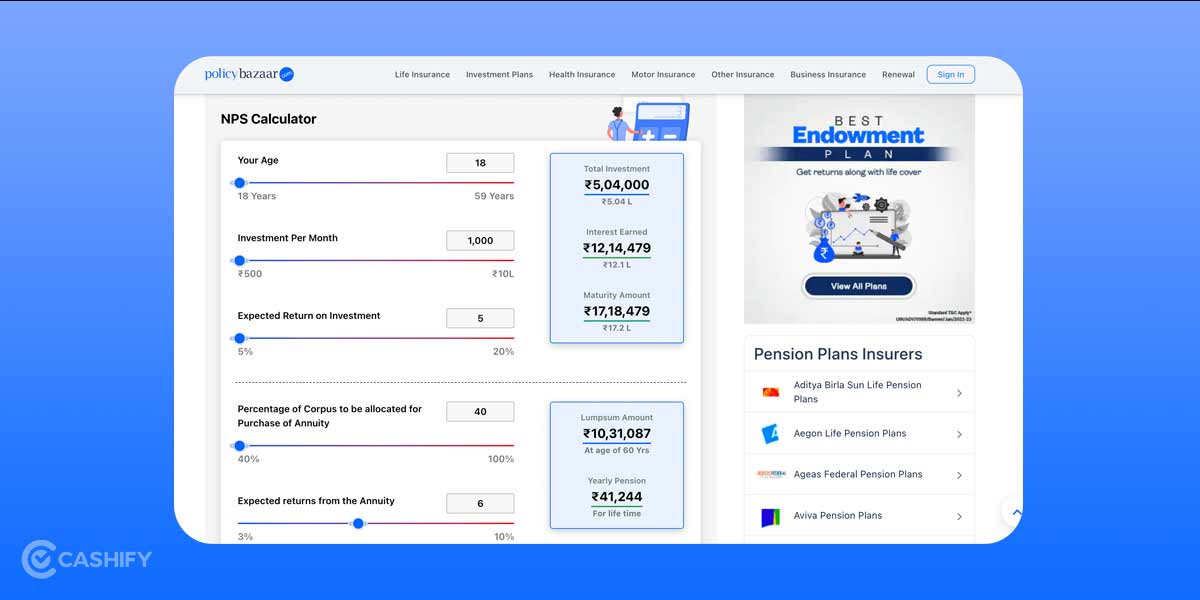Open the Health Insurance menu
Image resolution: width=1200 pixels, height=600 pixels.
[582, 74]
